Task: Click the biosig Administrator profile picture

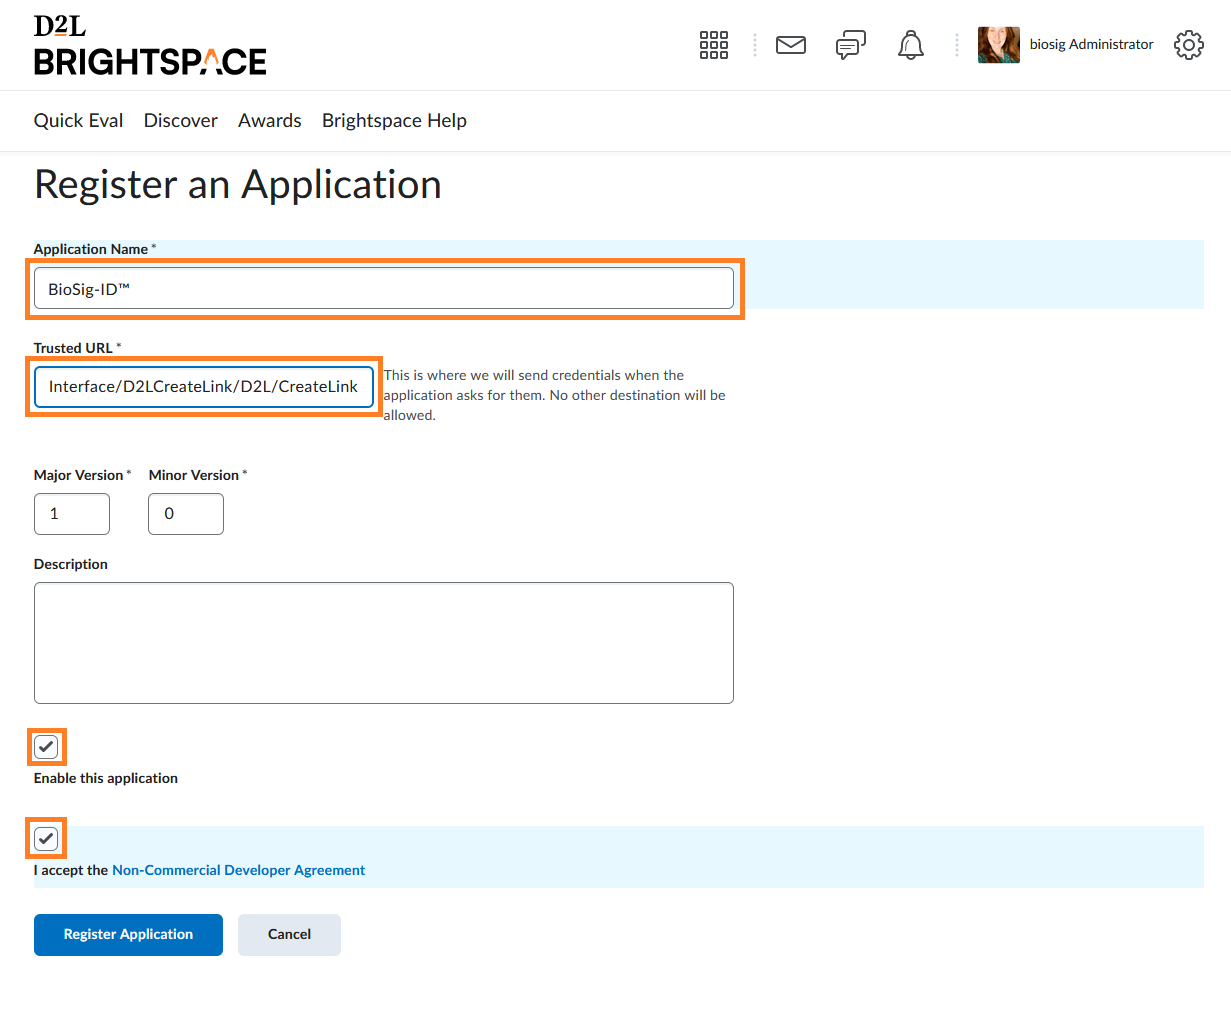Action: (x=999, y=45)
